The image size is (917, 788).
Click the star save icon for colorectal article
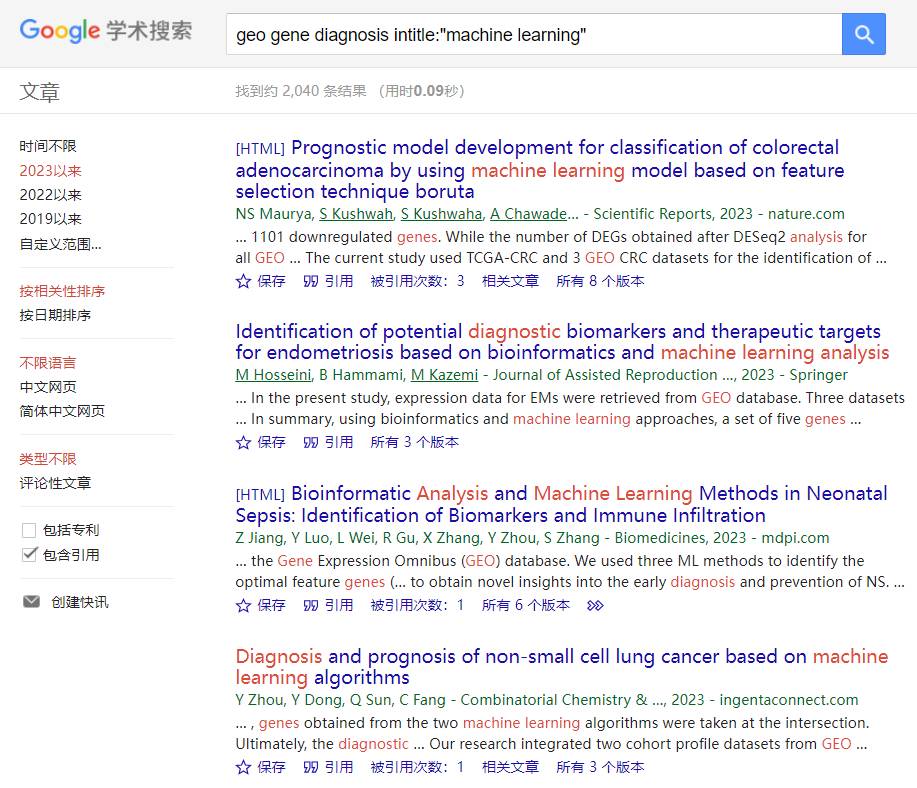point(243,281)
